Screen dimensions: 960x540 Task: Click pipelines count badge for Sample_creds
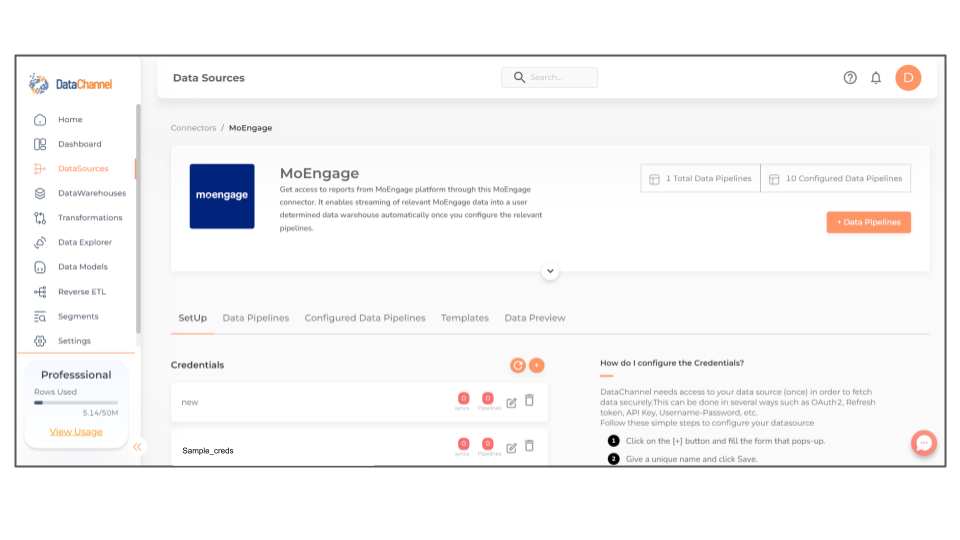488,444
